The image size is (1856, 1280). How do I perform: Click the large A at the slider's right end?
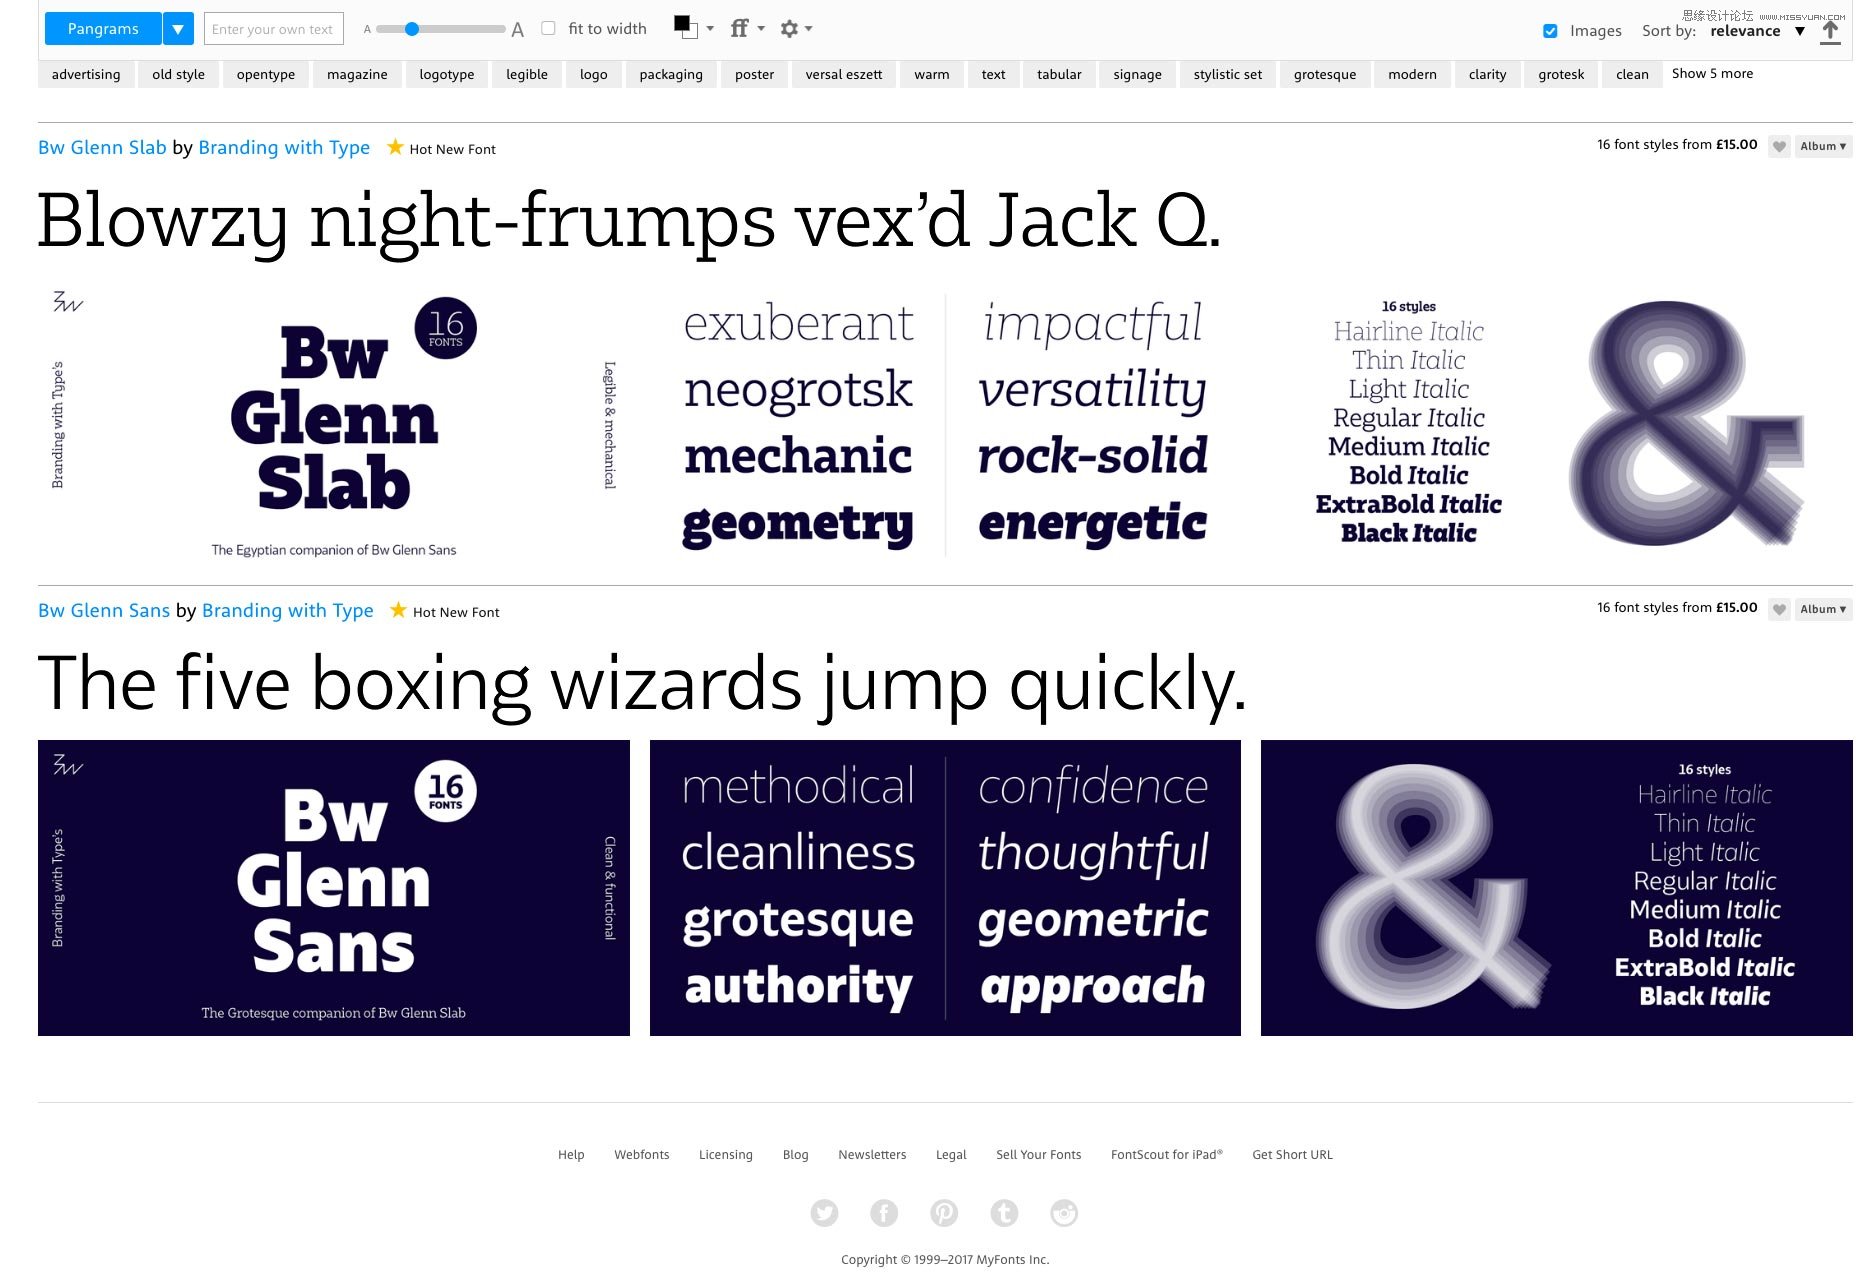[x=517, y=30]
